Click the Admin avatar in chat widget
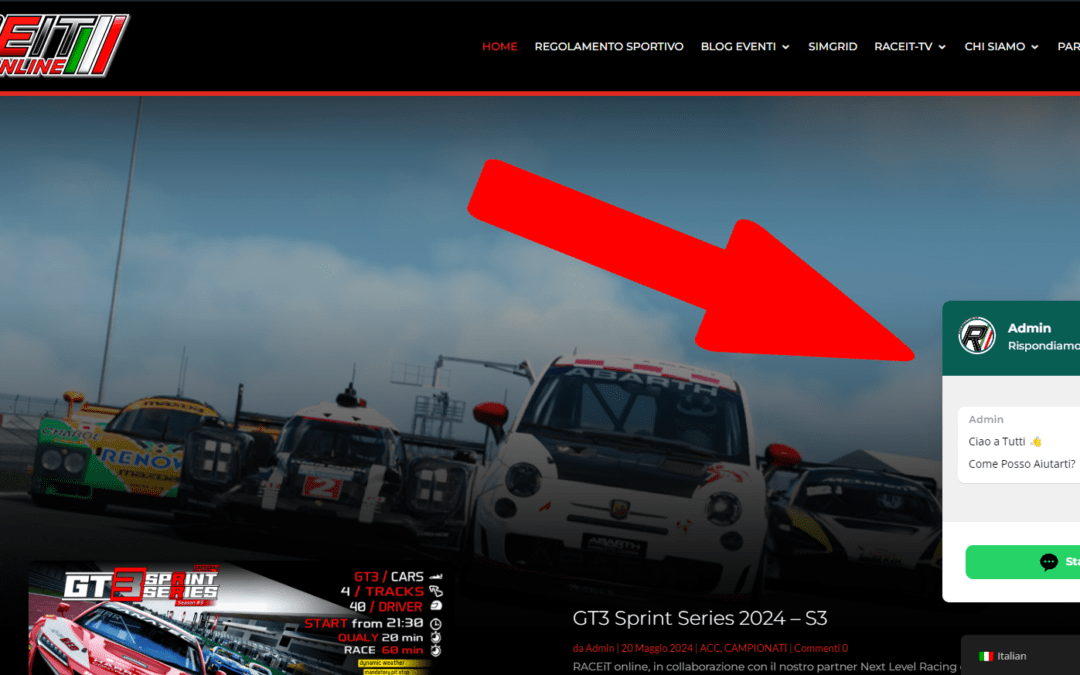The height and width of the screenshot is (675, 1080). (977, 335)
